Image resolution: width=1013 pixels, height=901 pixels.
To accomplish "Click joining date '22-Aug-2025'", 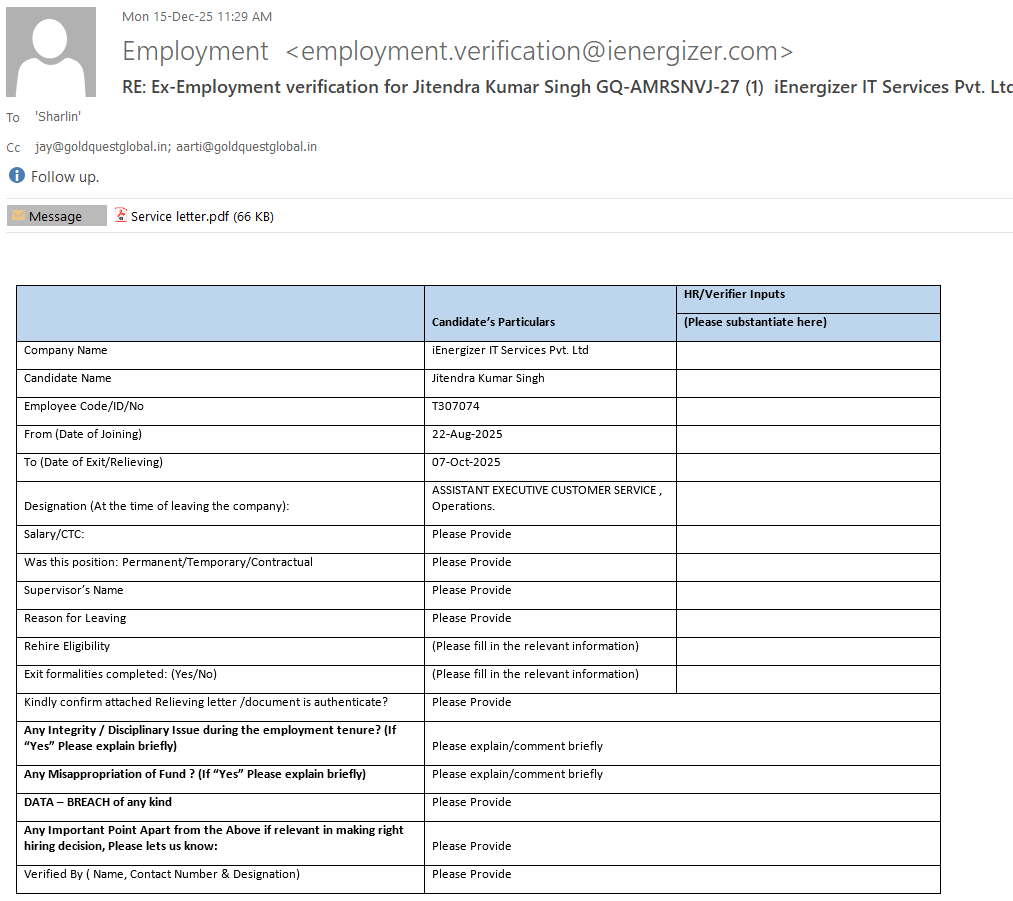I will pyautogui.click(x=466, y=434).
